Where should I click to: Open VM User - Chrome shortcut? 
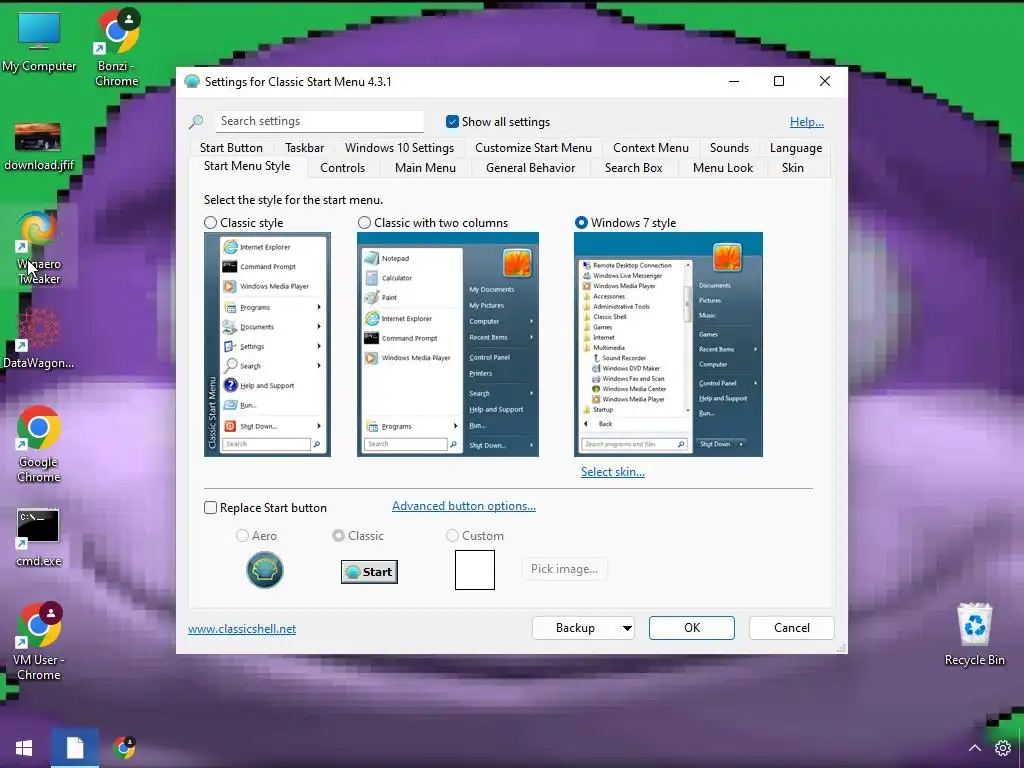click(x=39, y=641)
